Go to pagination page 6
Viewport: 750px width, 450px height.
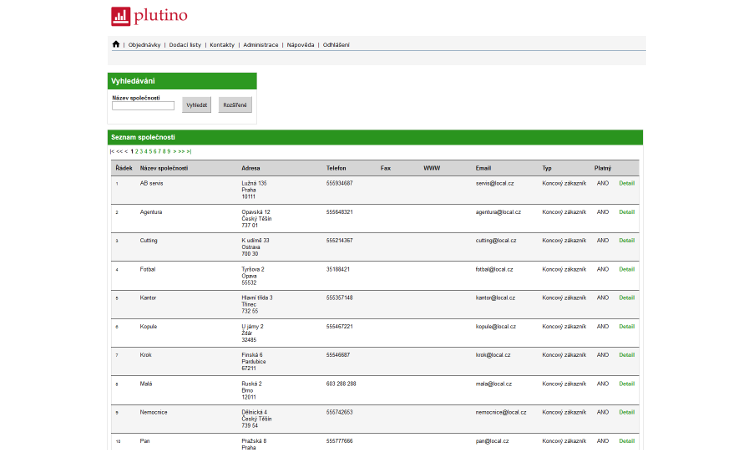pos(155,151)
